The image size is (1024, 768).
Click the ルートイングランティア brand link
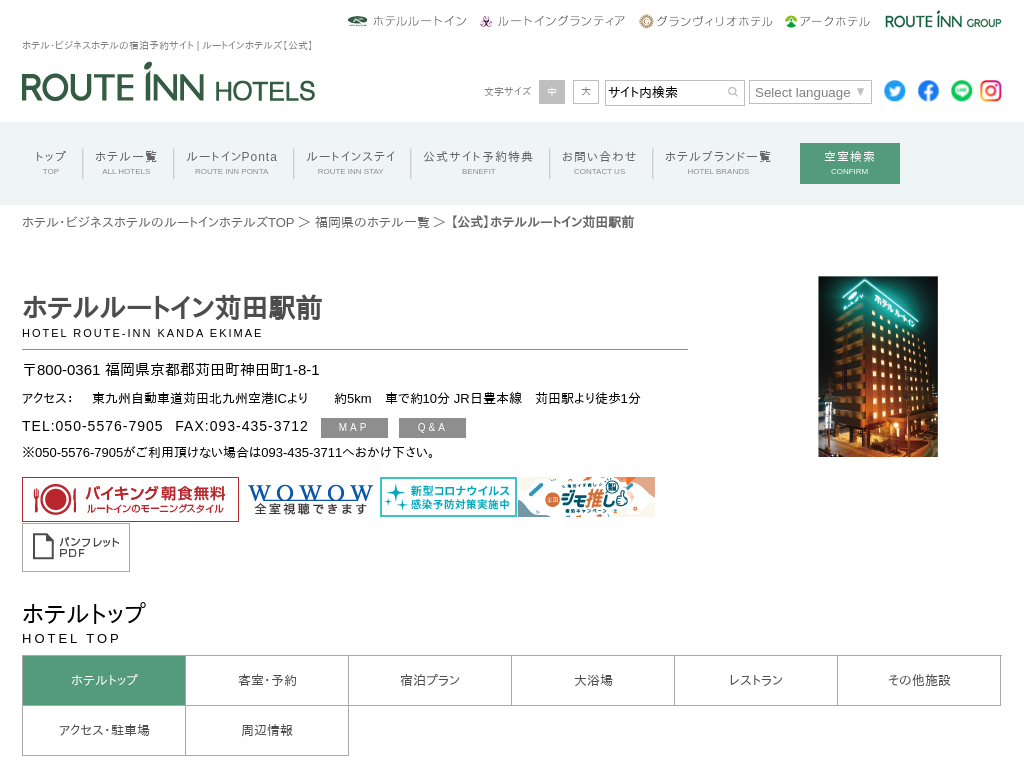click(552, 21)
